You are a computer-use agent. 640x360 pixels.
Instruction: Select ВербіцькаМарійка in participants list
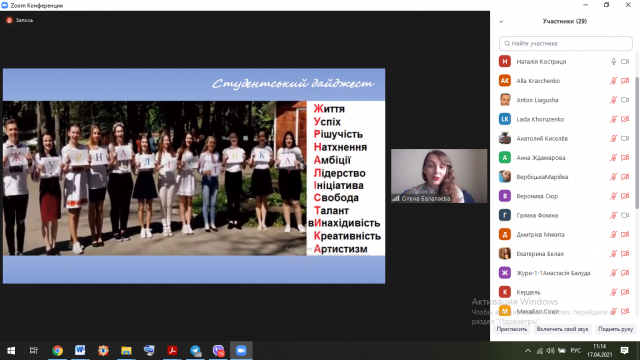(565, 177)
